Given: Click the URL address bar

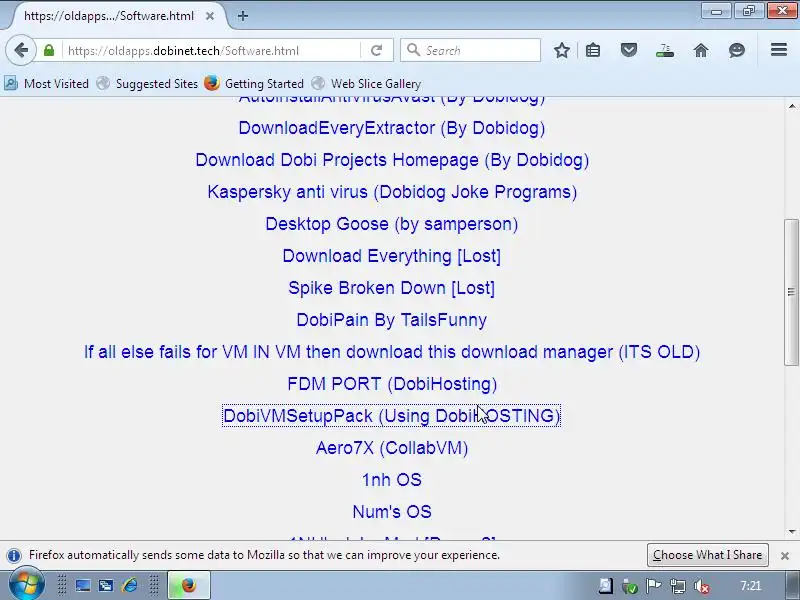Looking at the screenshot, I should (212, 51).
